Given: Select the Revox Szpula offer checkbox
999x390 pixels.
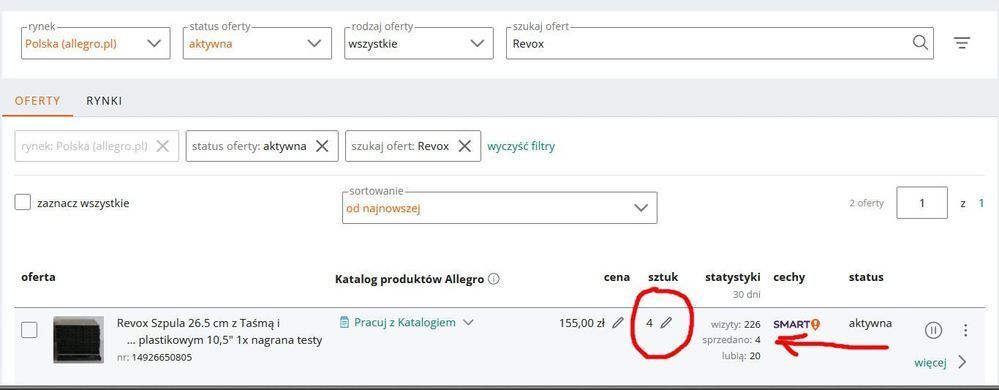Looking at the screenshot, I should [x=29, y=330].
